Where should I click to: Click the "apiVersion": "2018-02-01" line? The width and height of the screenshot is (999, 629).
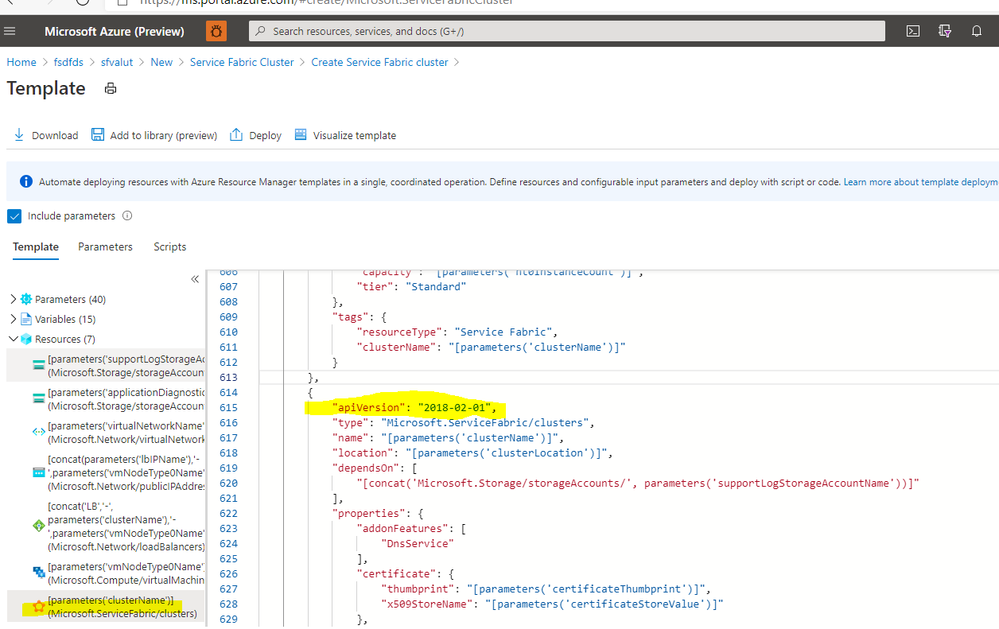tap(413, 407)
